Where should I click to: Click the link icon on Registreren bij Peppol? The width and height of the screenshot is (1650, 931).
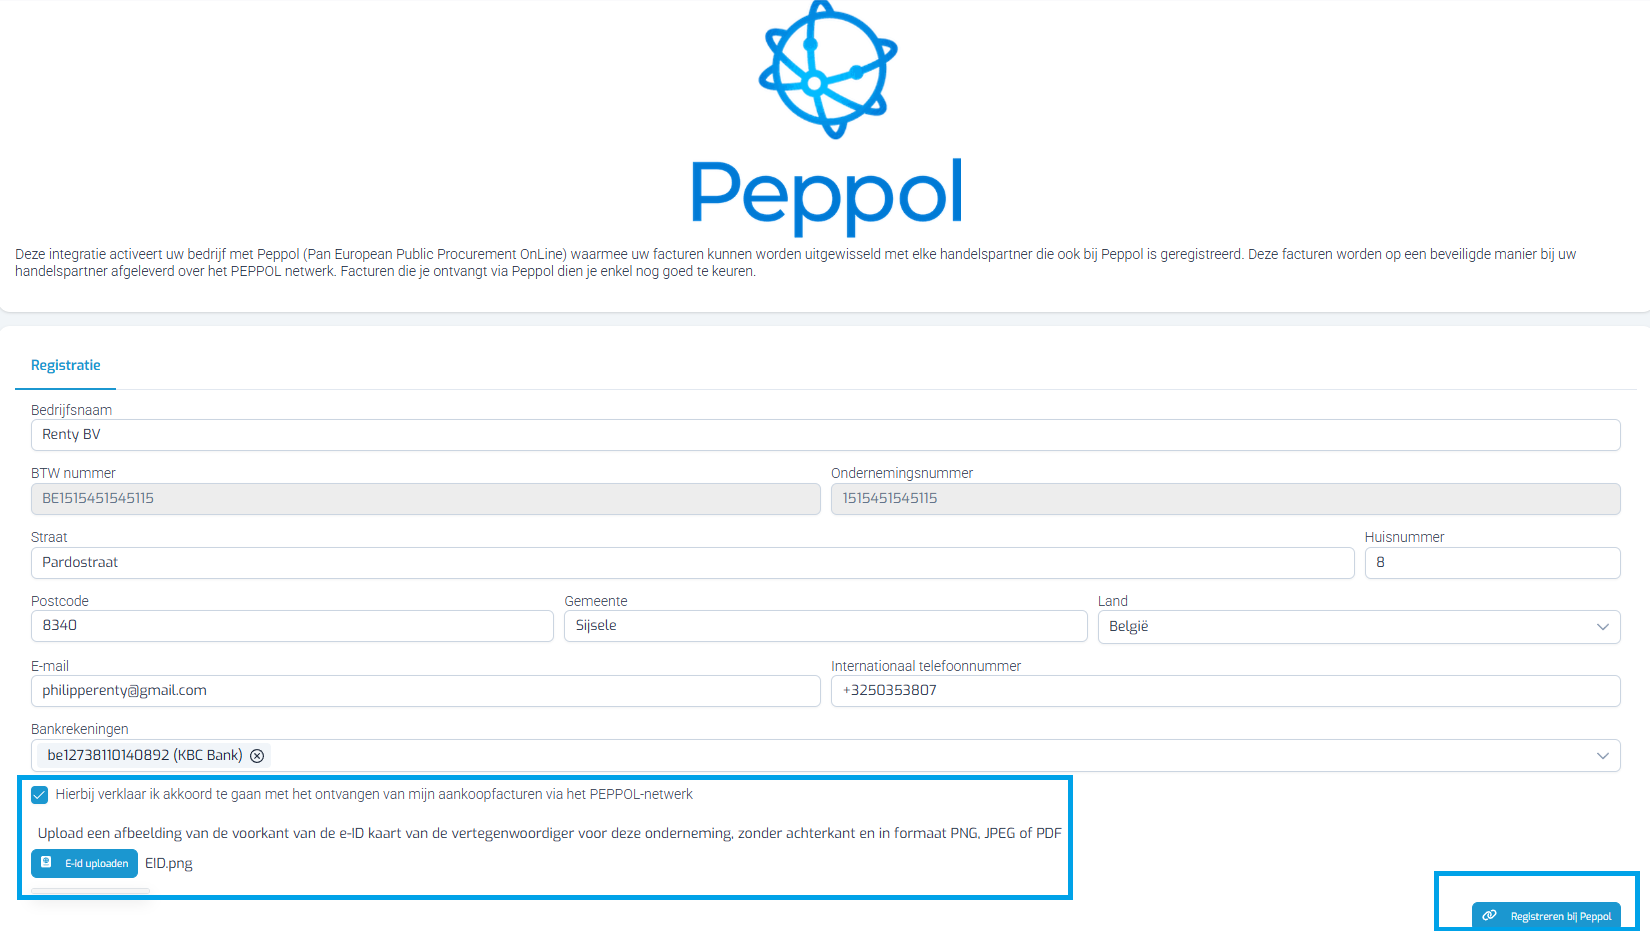point(1490,916)
